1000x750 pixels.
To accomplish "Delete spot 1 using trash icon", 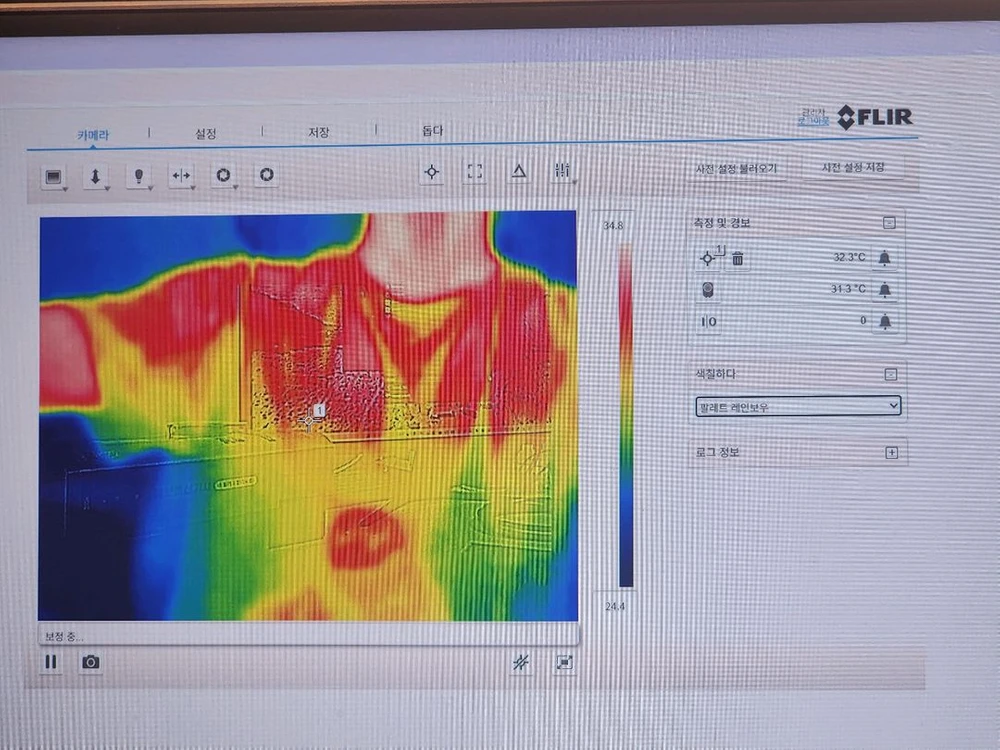I will click(738, 258).
